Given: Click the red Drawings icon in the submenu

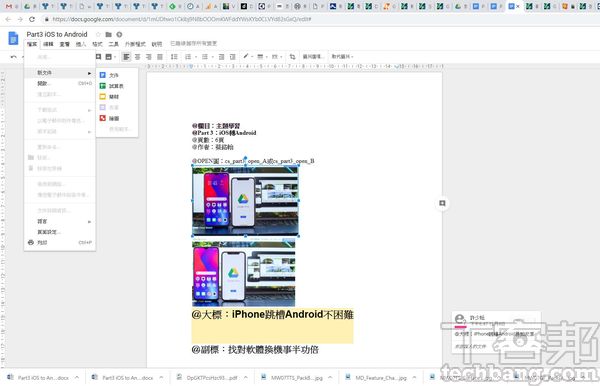Looking at the screenshot, I should (103, 118).
